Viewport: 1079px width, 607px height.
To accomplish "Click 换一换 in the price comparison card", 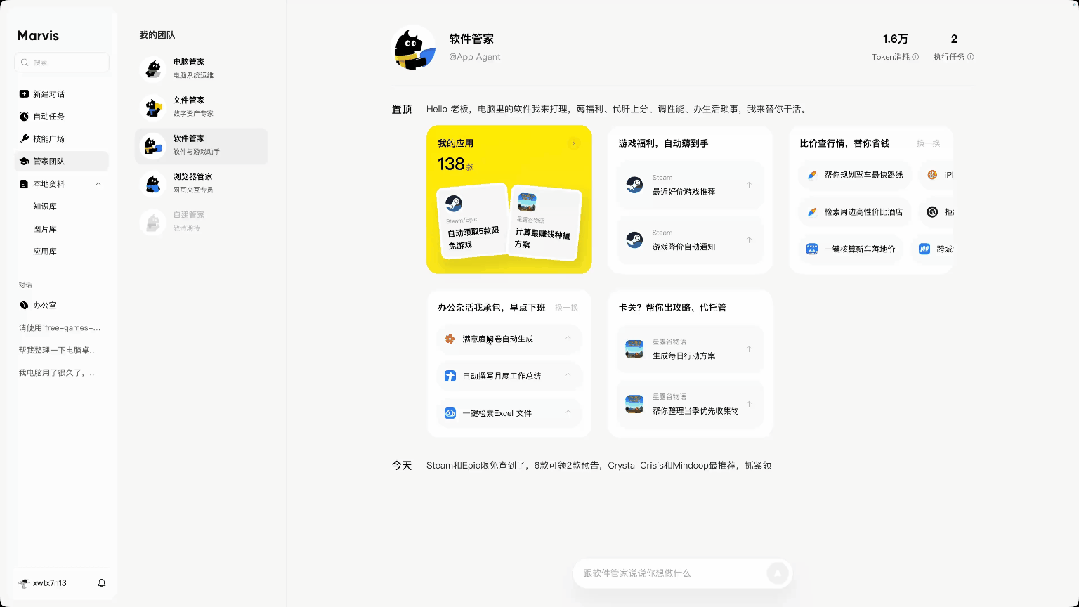I will click(x=928, y=144).
